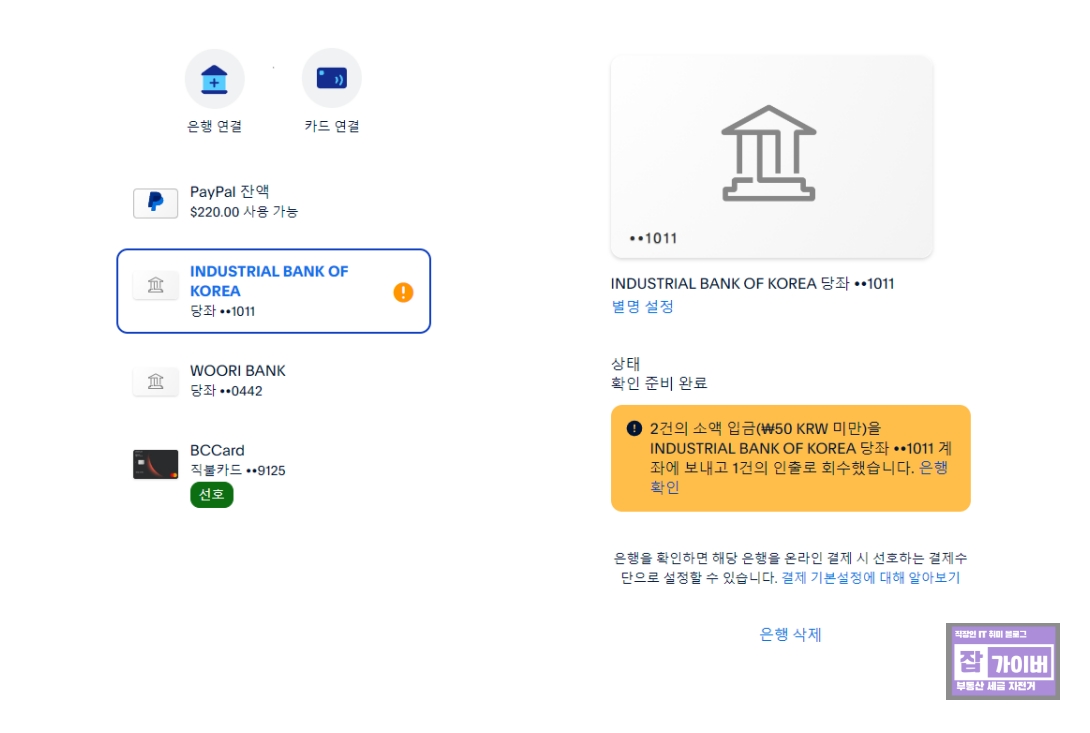This screenshot has width=1090, height=733.
Task: Click the Woori Bank building icon
Action: pyautogui.click(x=156, y=381)
